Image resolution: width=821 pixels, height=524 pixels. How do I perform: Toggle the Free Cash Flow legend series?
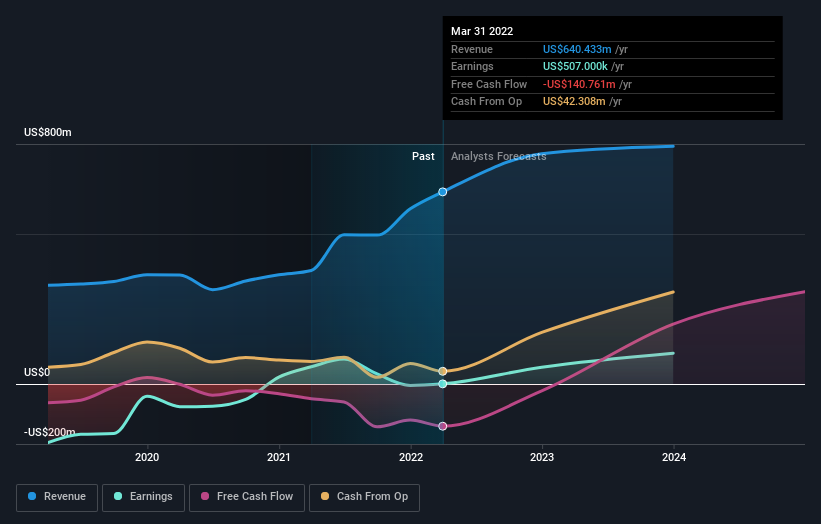point(247,497)
